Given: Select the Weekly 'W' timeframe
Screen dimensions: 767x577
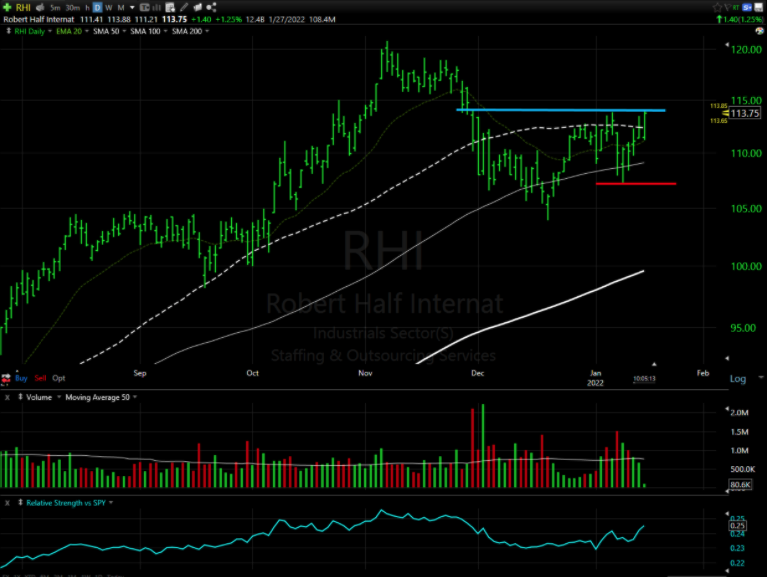Looking at the screenshot, I should click(109, 8).
